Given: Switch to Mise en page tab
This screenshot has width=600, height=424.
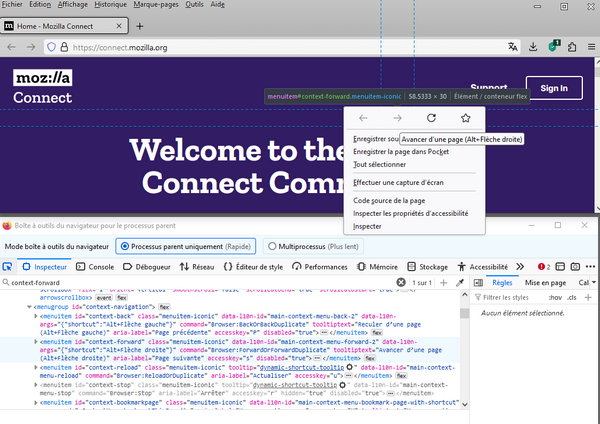Looking at the screenshot, I should pos(545,282).
